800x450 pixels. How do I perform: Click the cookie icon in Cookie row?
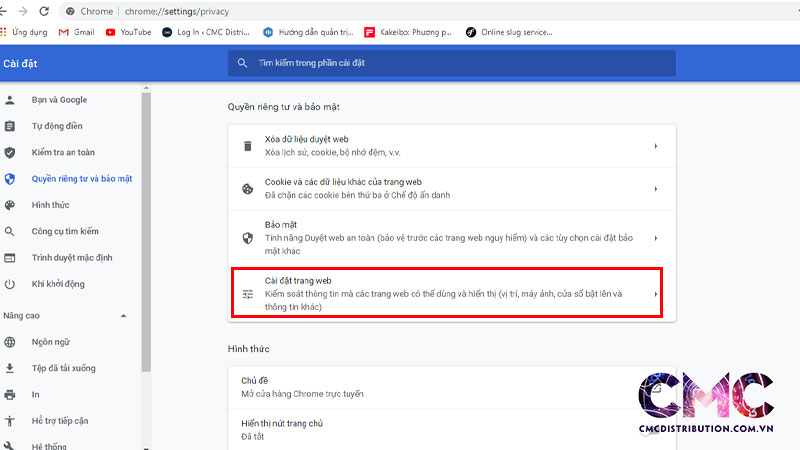[x=247, y=189]
